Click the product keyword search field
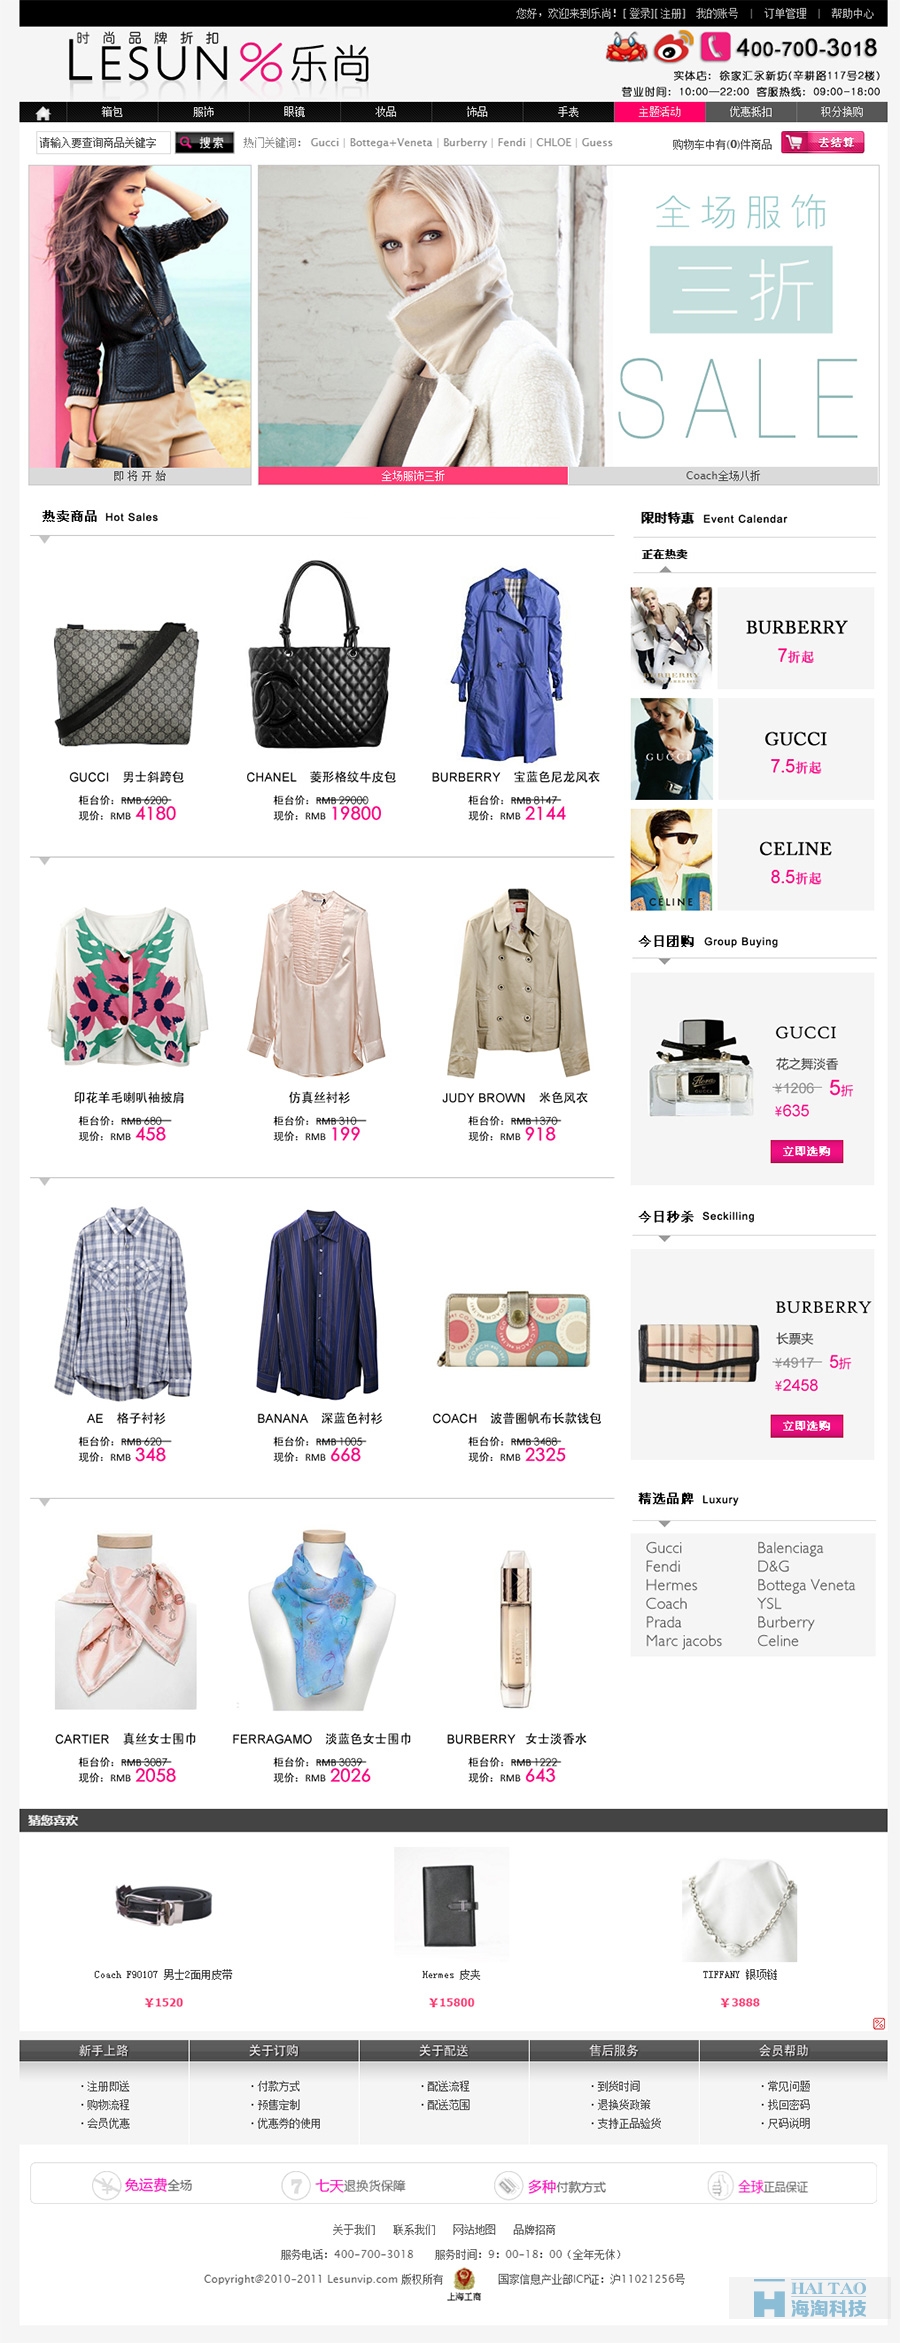This screenshot has width=900, height=2343. tap(103, 143)
